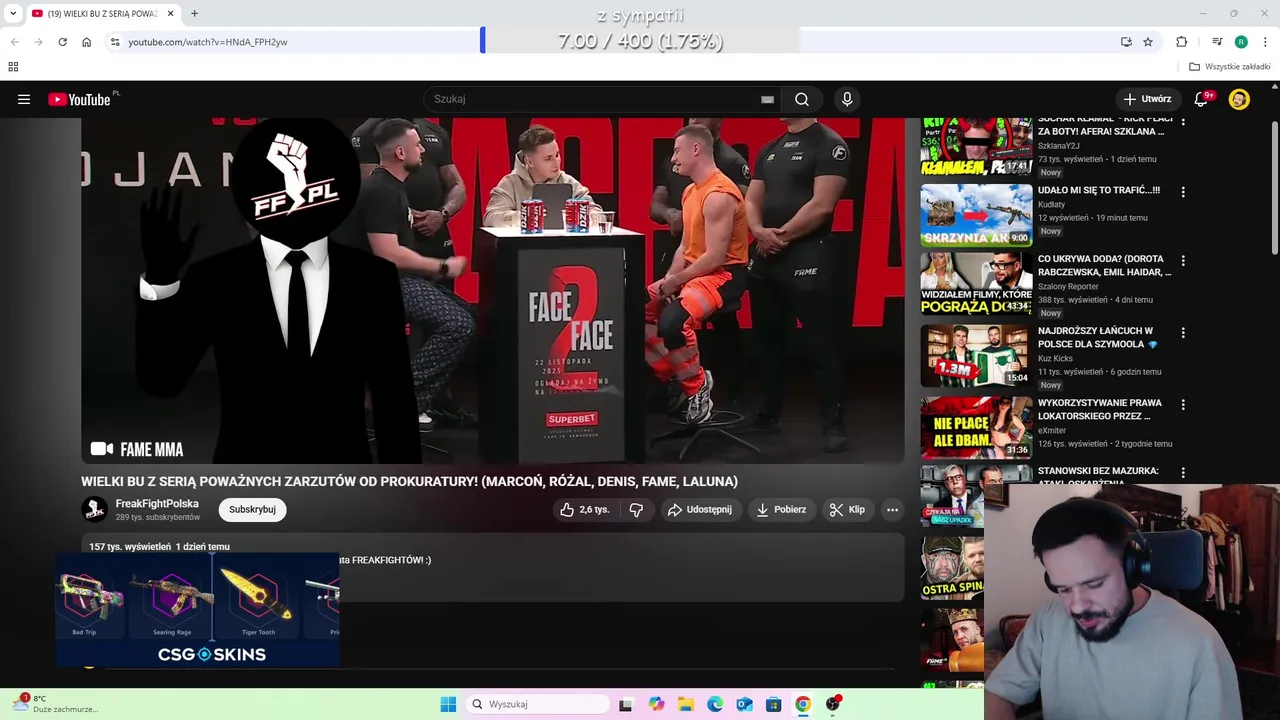Close the WIELKI BU YouTube tab
This screenshot has width=1280, height=720.
170,14
